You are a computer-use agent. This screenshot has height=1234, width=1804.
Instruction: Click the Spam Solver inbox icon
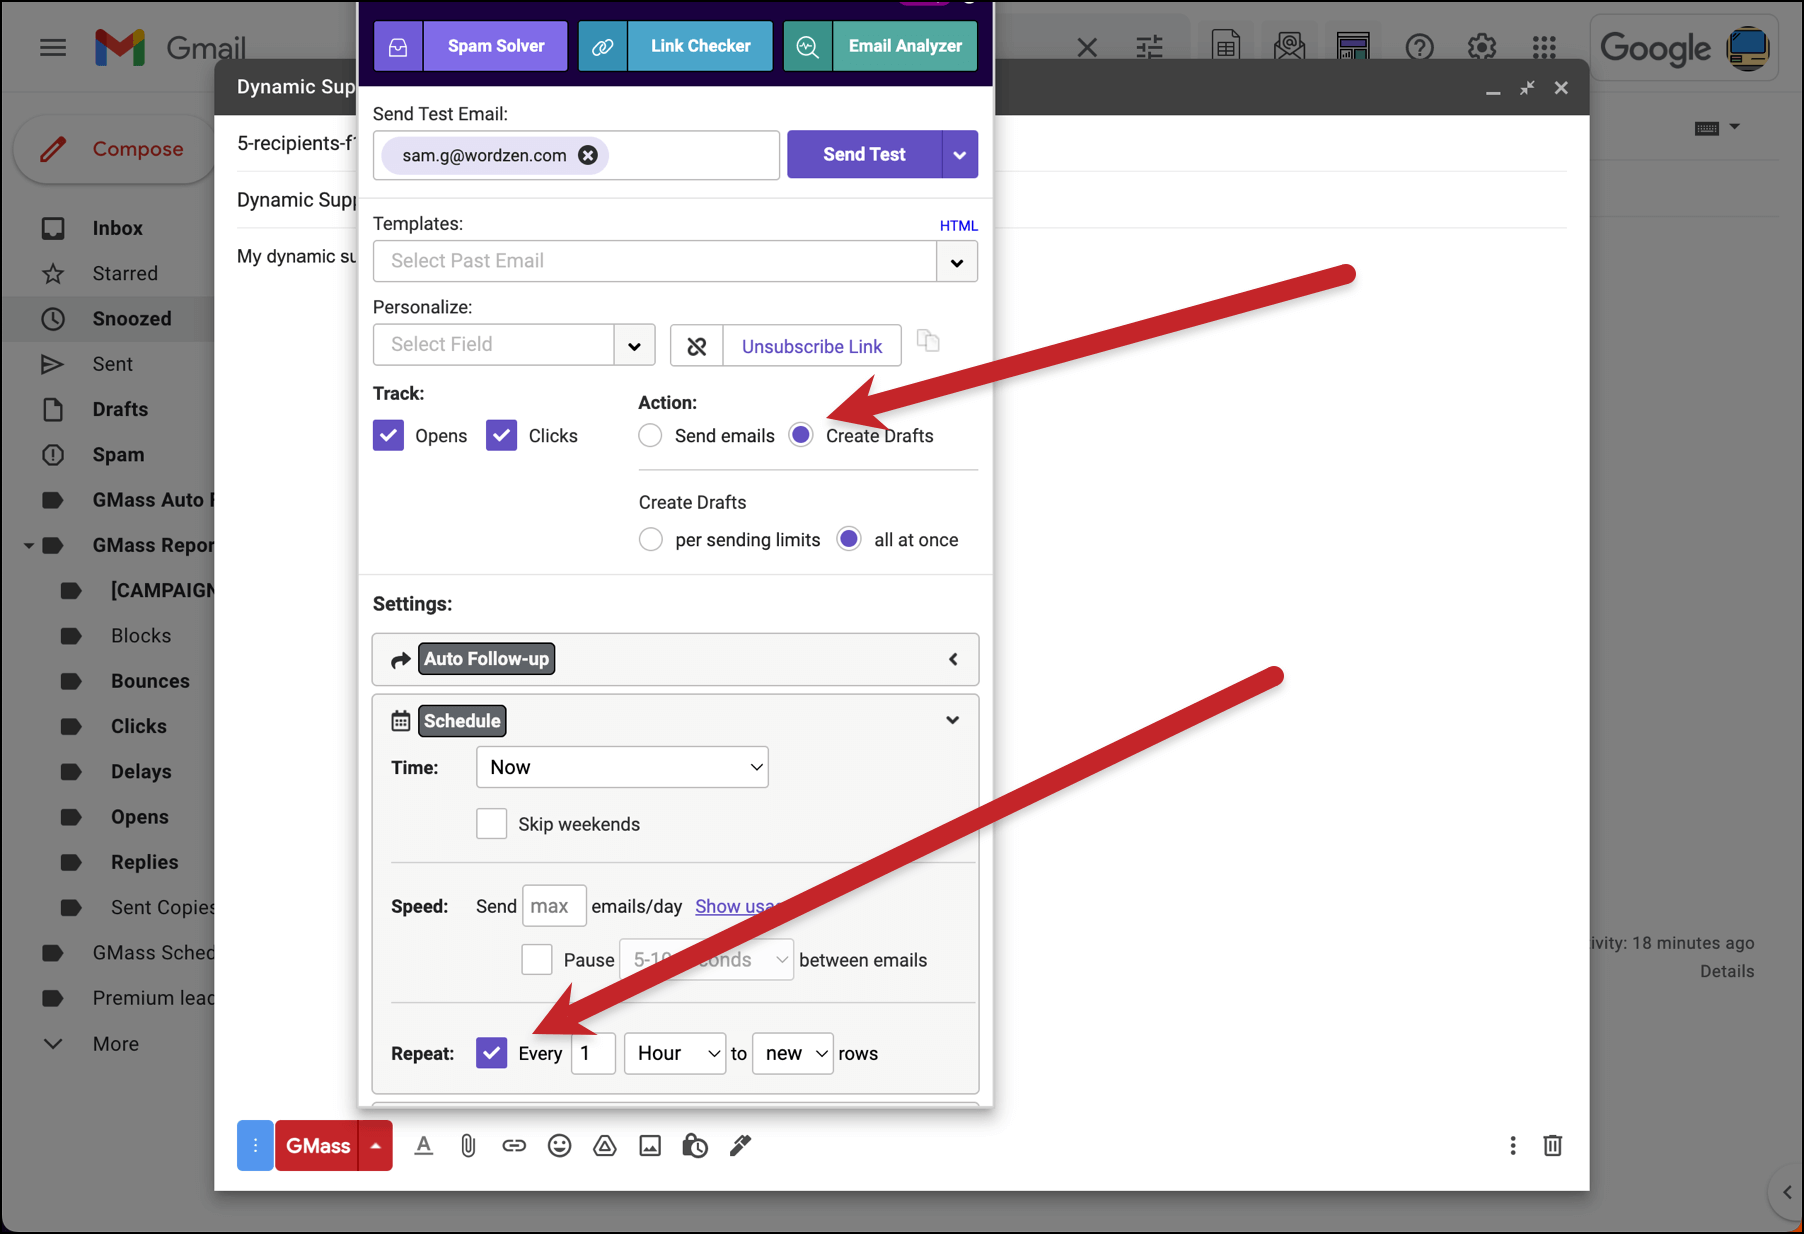click(398, 46)
